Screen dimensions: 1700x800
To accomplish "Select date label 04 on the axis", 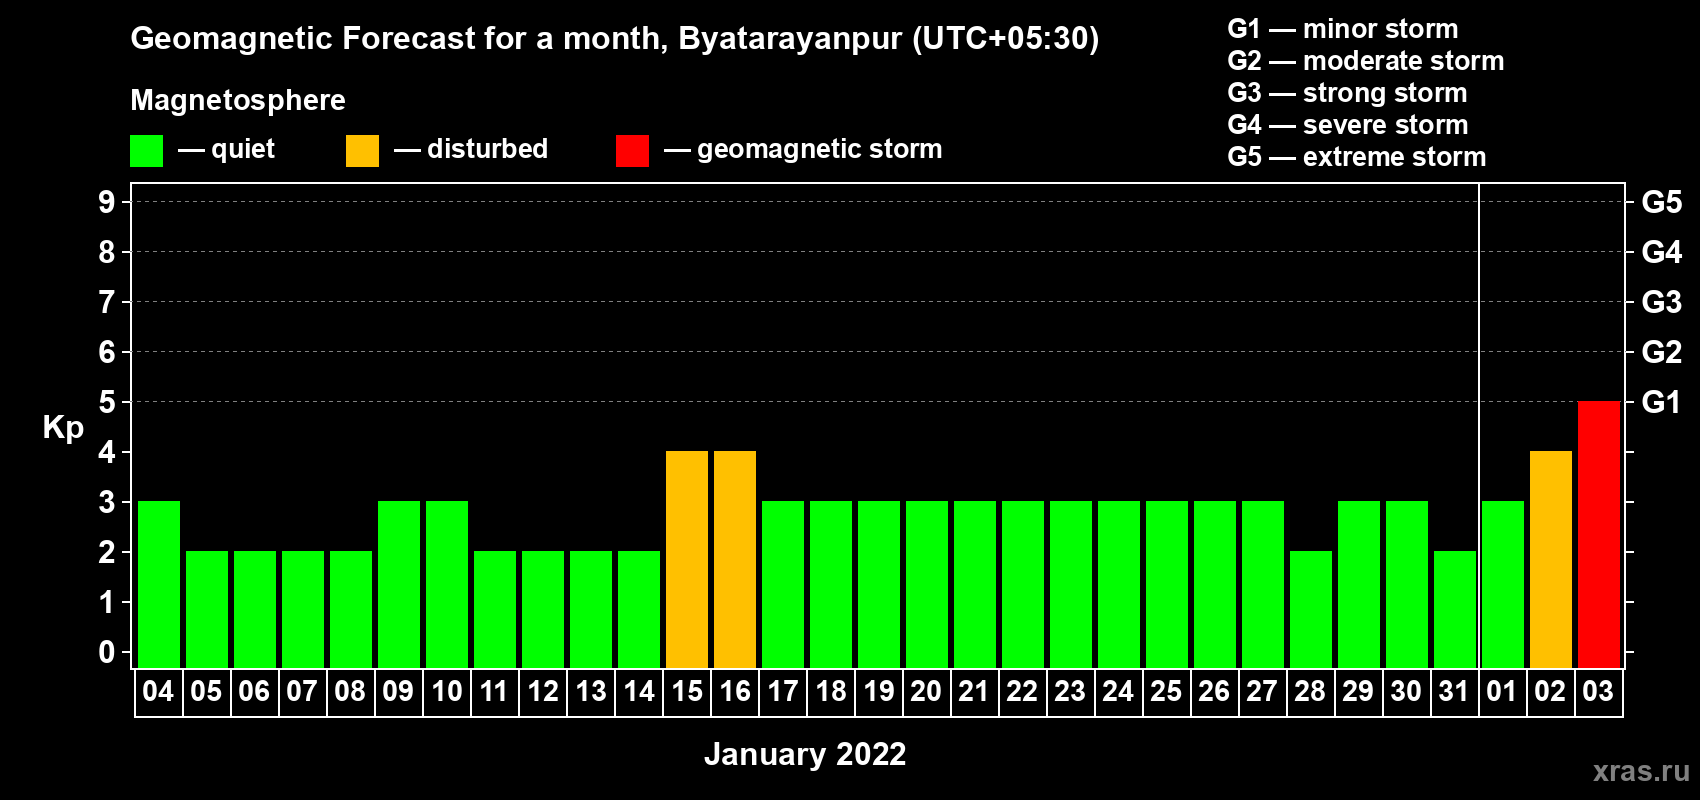I will (x=158, y=692).
